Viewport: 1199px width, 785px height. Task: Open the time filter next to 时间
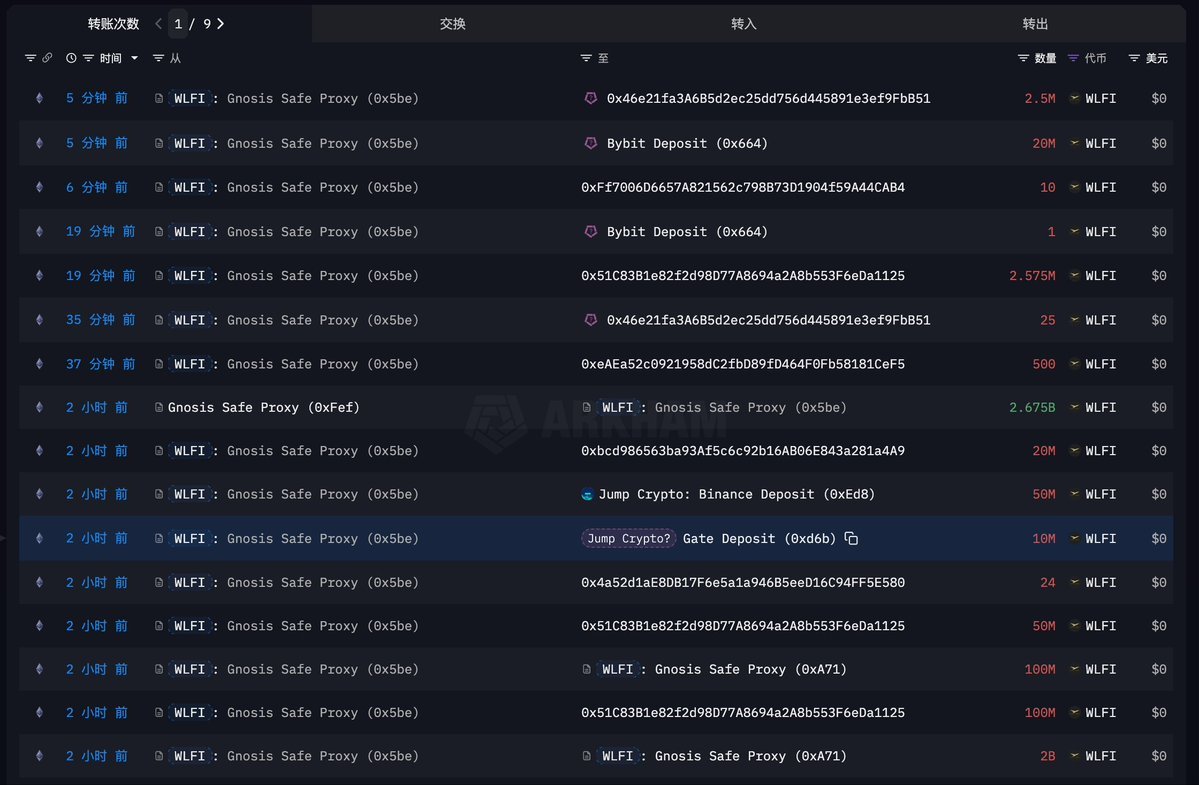(88, 58)
